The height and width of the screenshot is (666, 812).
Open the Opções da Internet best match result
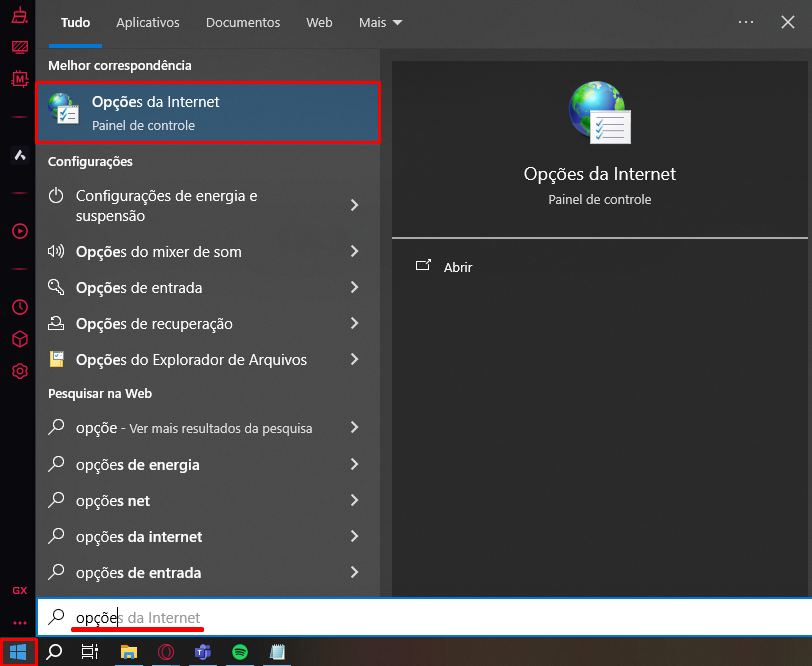pos(208,113)
